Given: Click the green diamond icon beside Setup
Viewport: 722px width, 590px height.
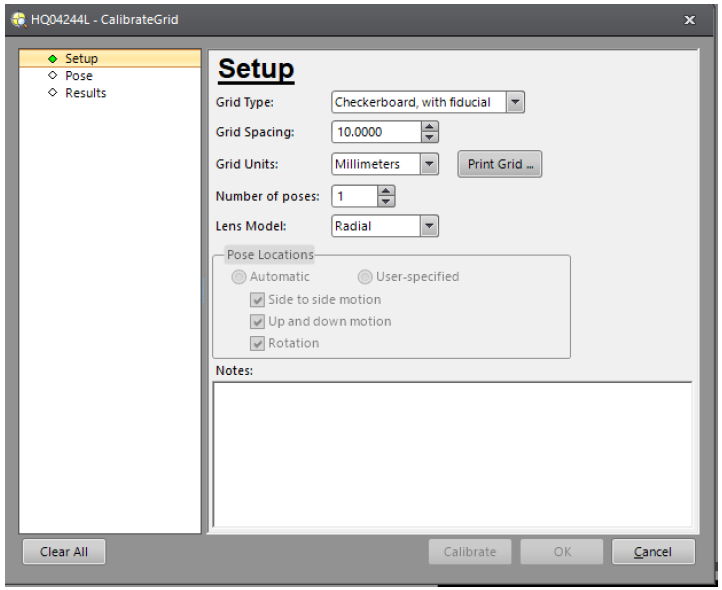Looking at the screenshot, I should pyautogui.click(x=53, y=58).
